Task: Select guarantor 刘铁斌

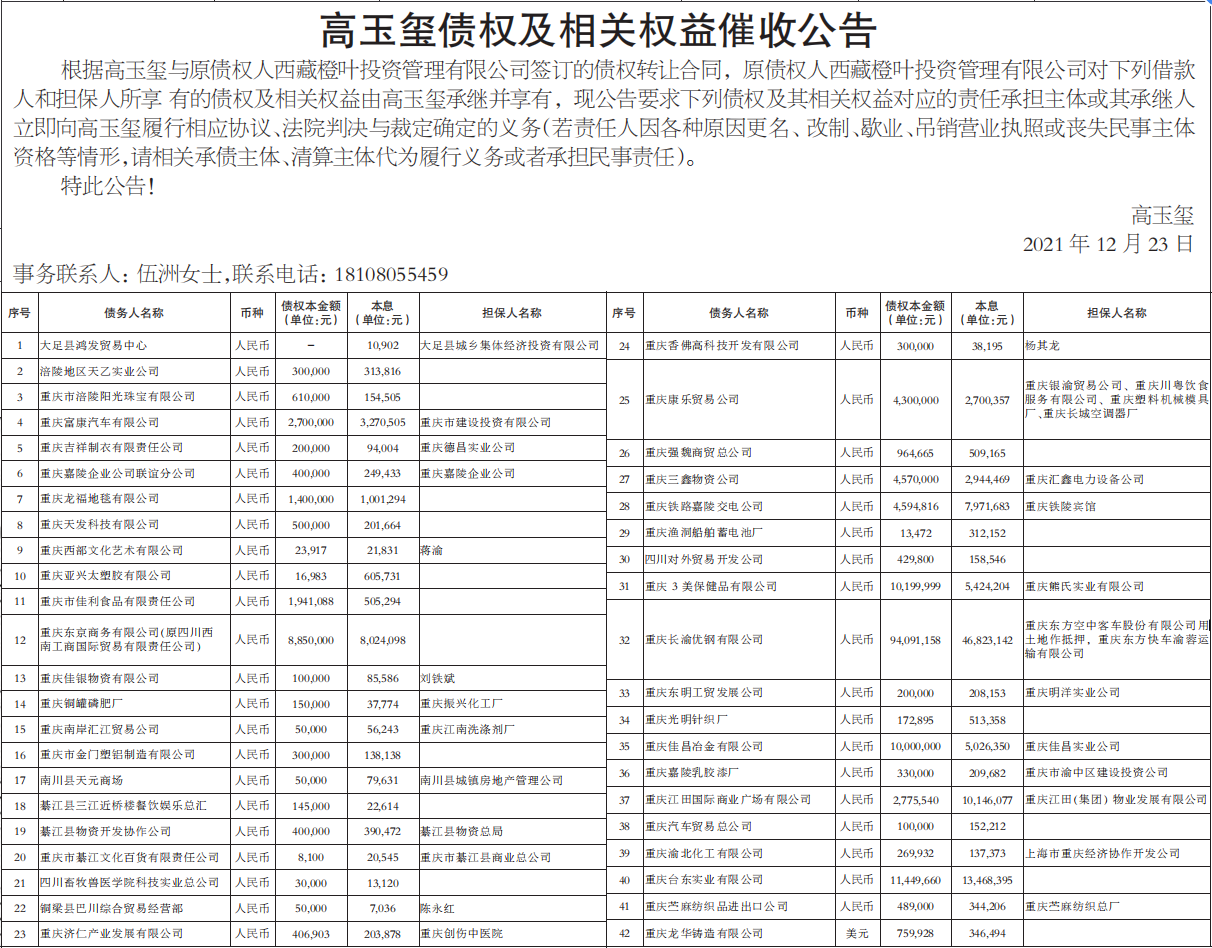Action: [x=438, y=679]
